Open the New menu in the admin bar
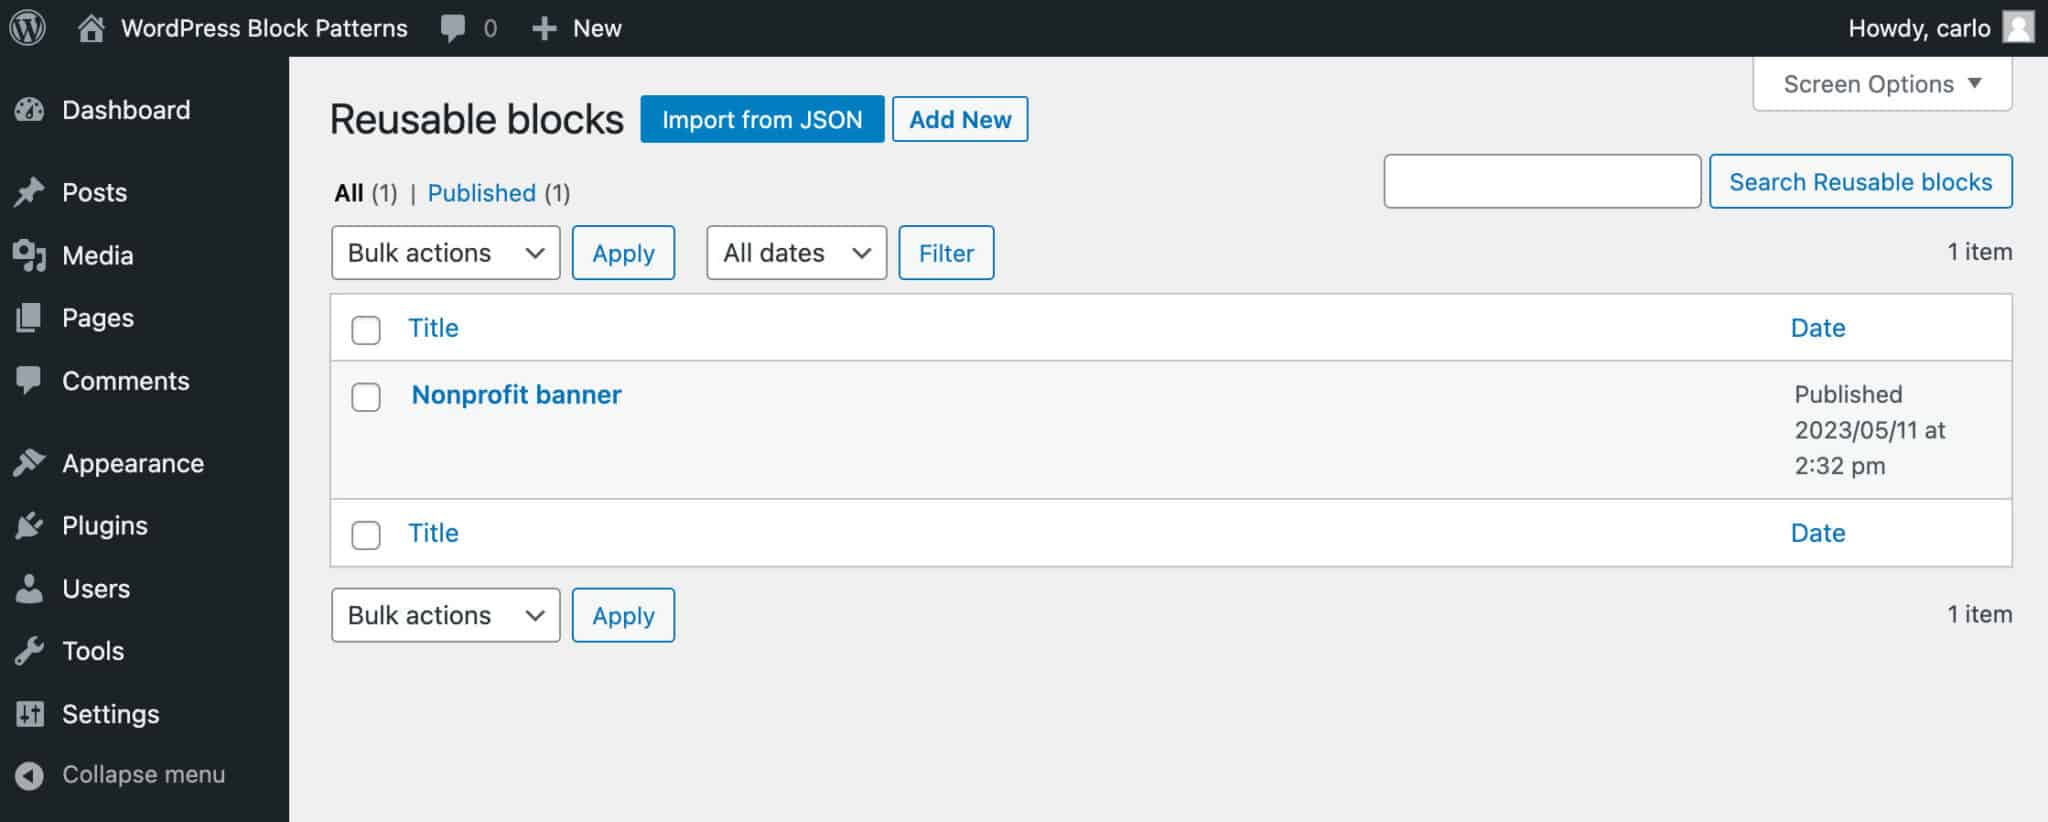 coord(578,28)
